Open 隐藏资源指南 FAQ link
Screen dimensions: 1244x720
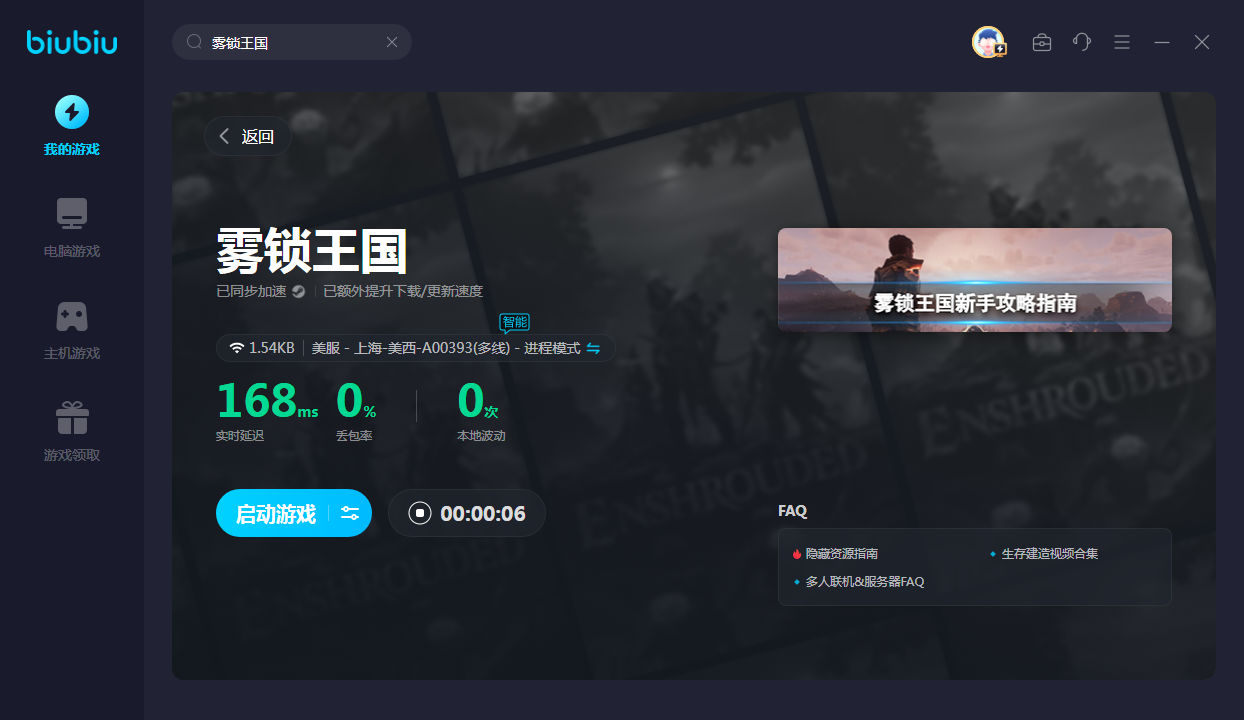pyautogui.click(x=841, y=553)
